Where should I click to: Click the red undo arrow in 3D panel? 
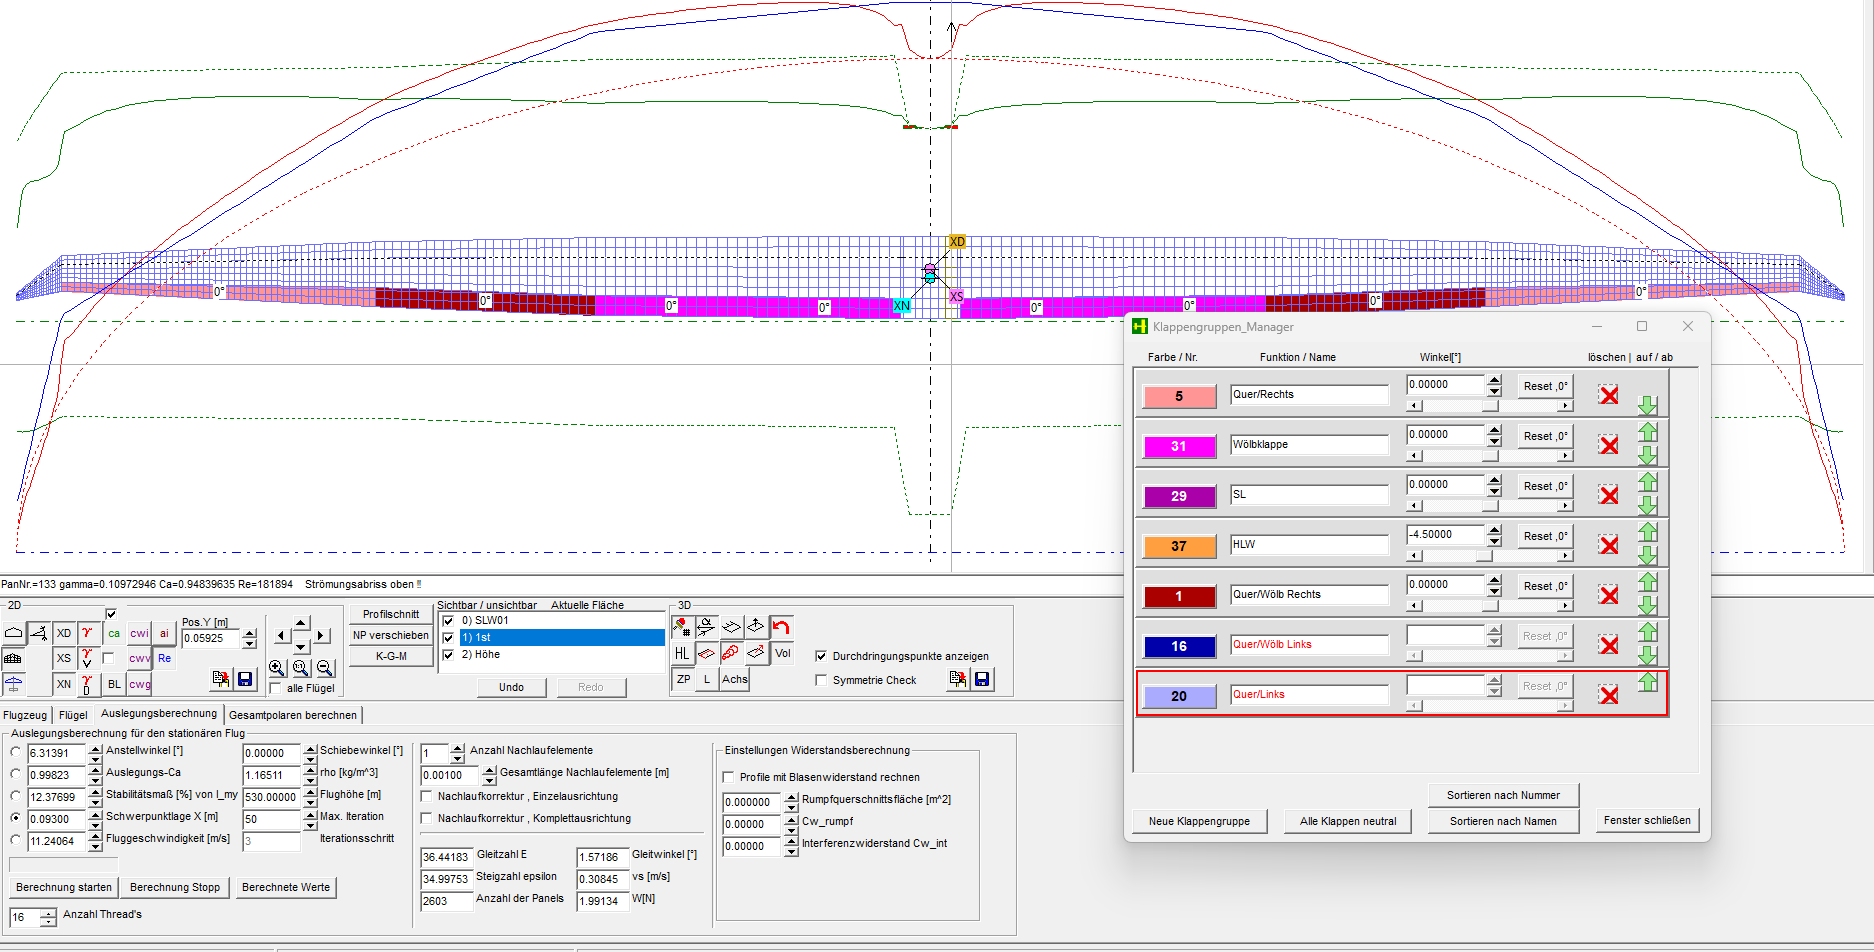click(781, 627)
